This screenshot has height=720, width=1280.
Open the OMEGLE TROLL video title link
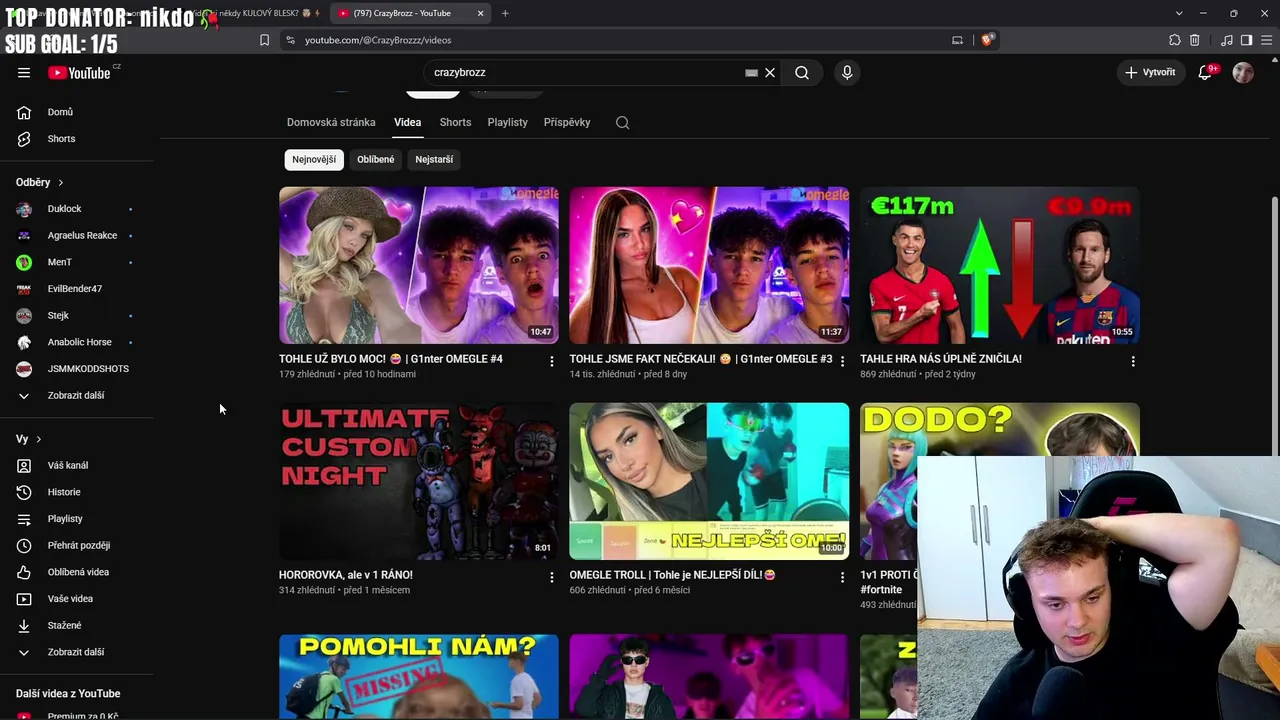tap(673, 575)
